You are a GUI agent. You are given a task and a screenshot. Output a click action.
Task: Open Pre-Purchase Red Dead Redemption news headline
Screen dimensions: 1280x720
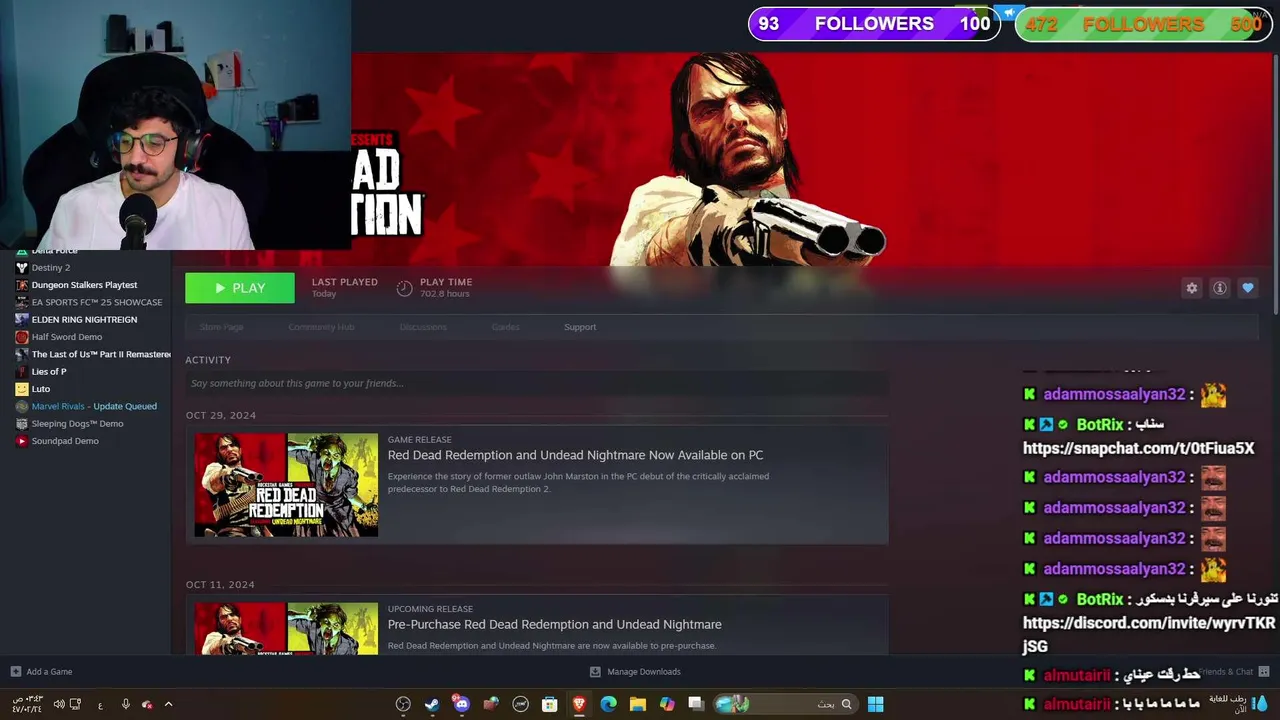(554, 624)
